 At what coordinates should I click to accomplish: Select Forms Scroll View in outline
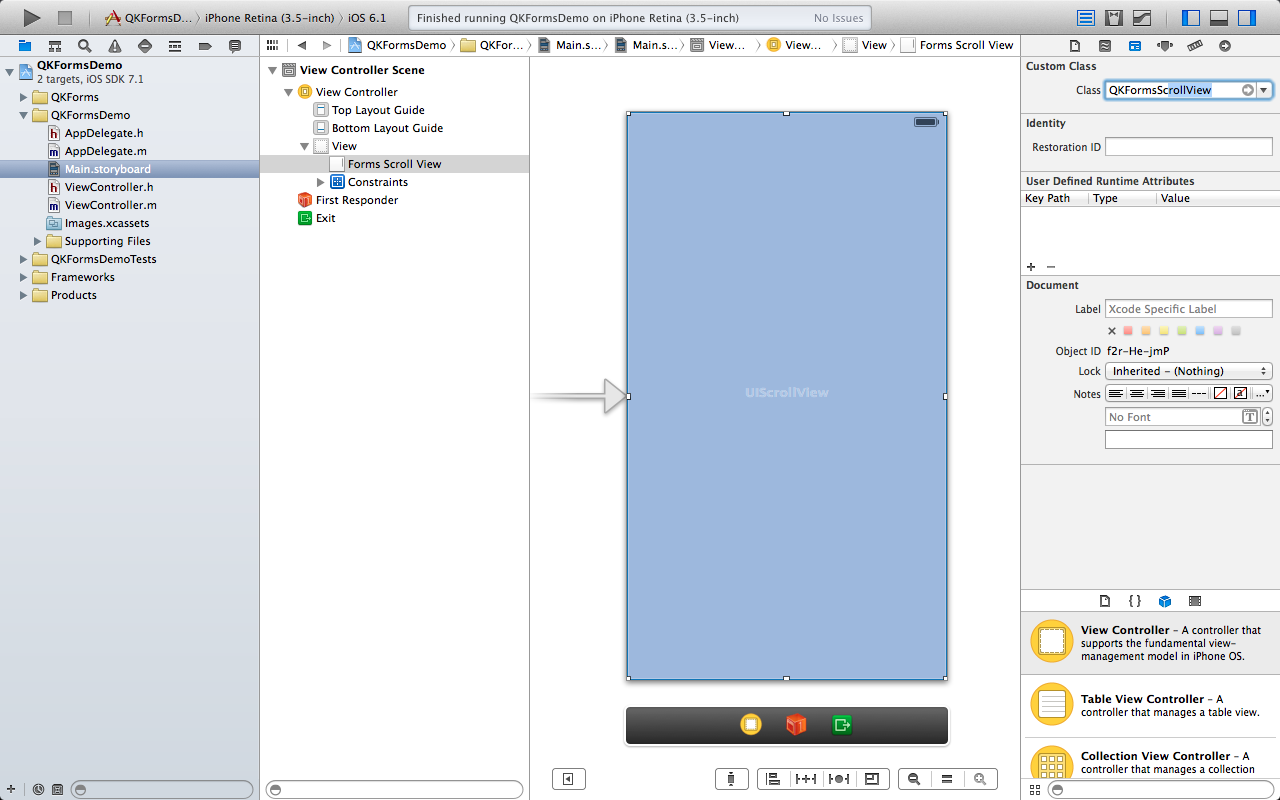point(395,164)
